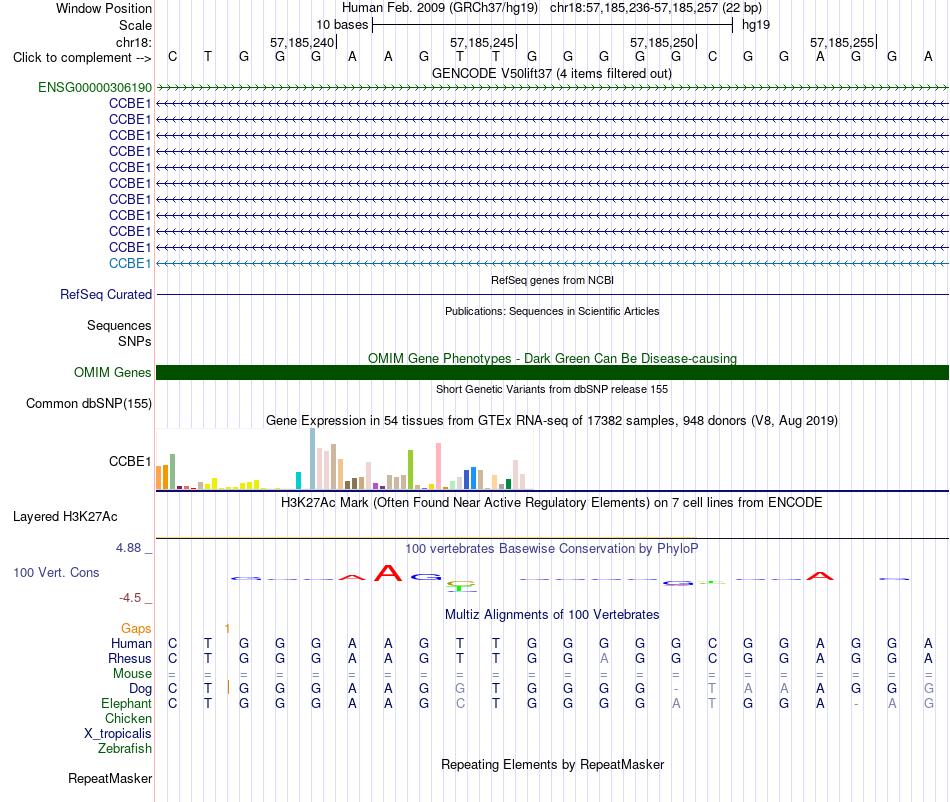
Task: Click the orange gap count 1 in Gaps row
Action: click(x=227, y=629)
